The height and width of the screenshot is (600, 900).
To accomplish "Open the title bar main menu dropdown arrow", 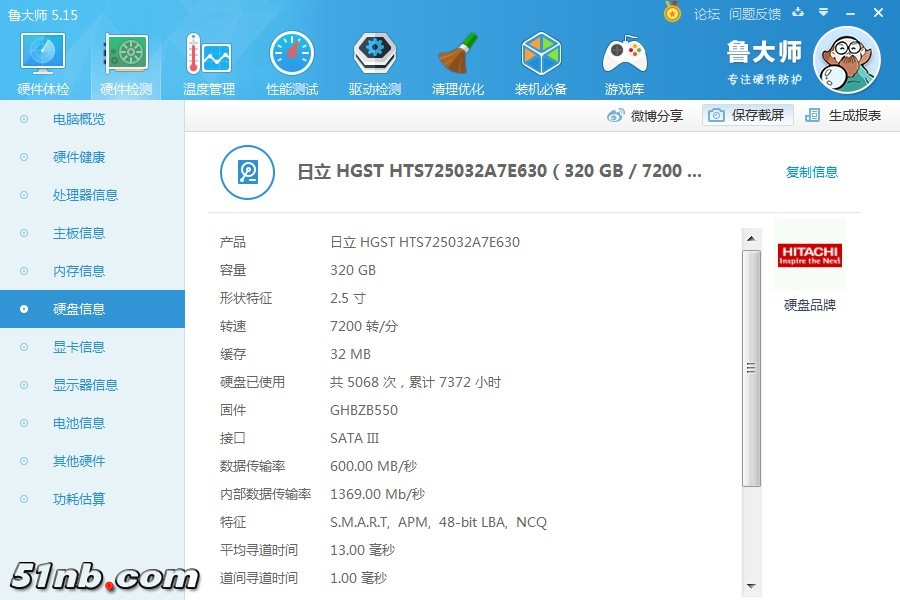I will tap(825, 13).
